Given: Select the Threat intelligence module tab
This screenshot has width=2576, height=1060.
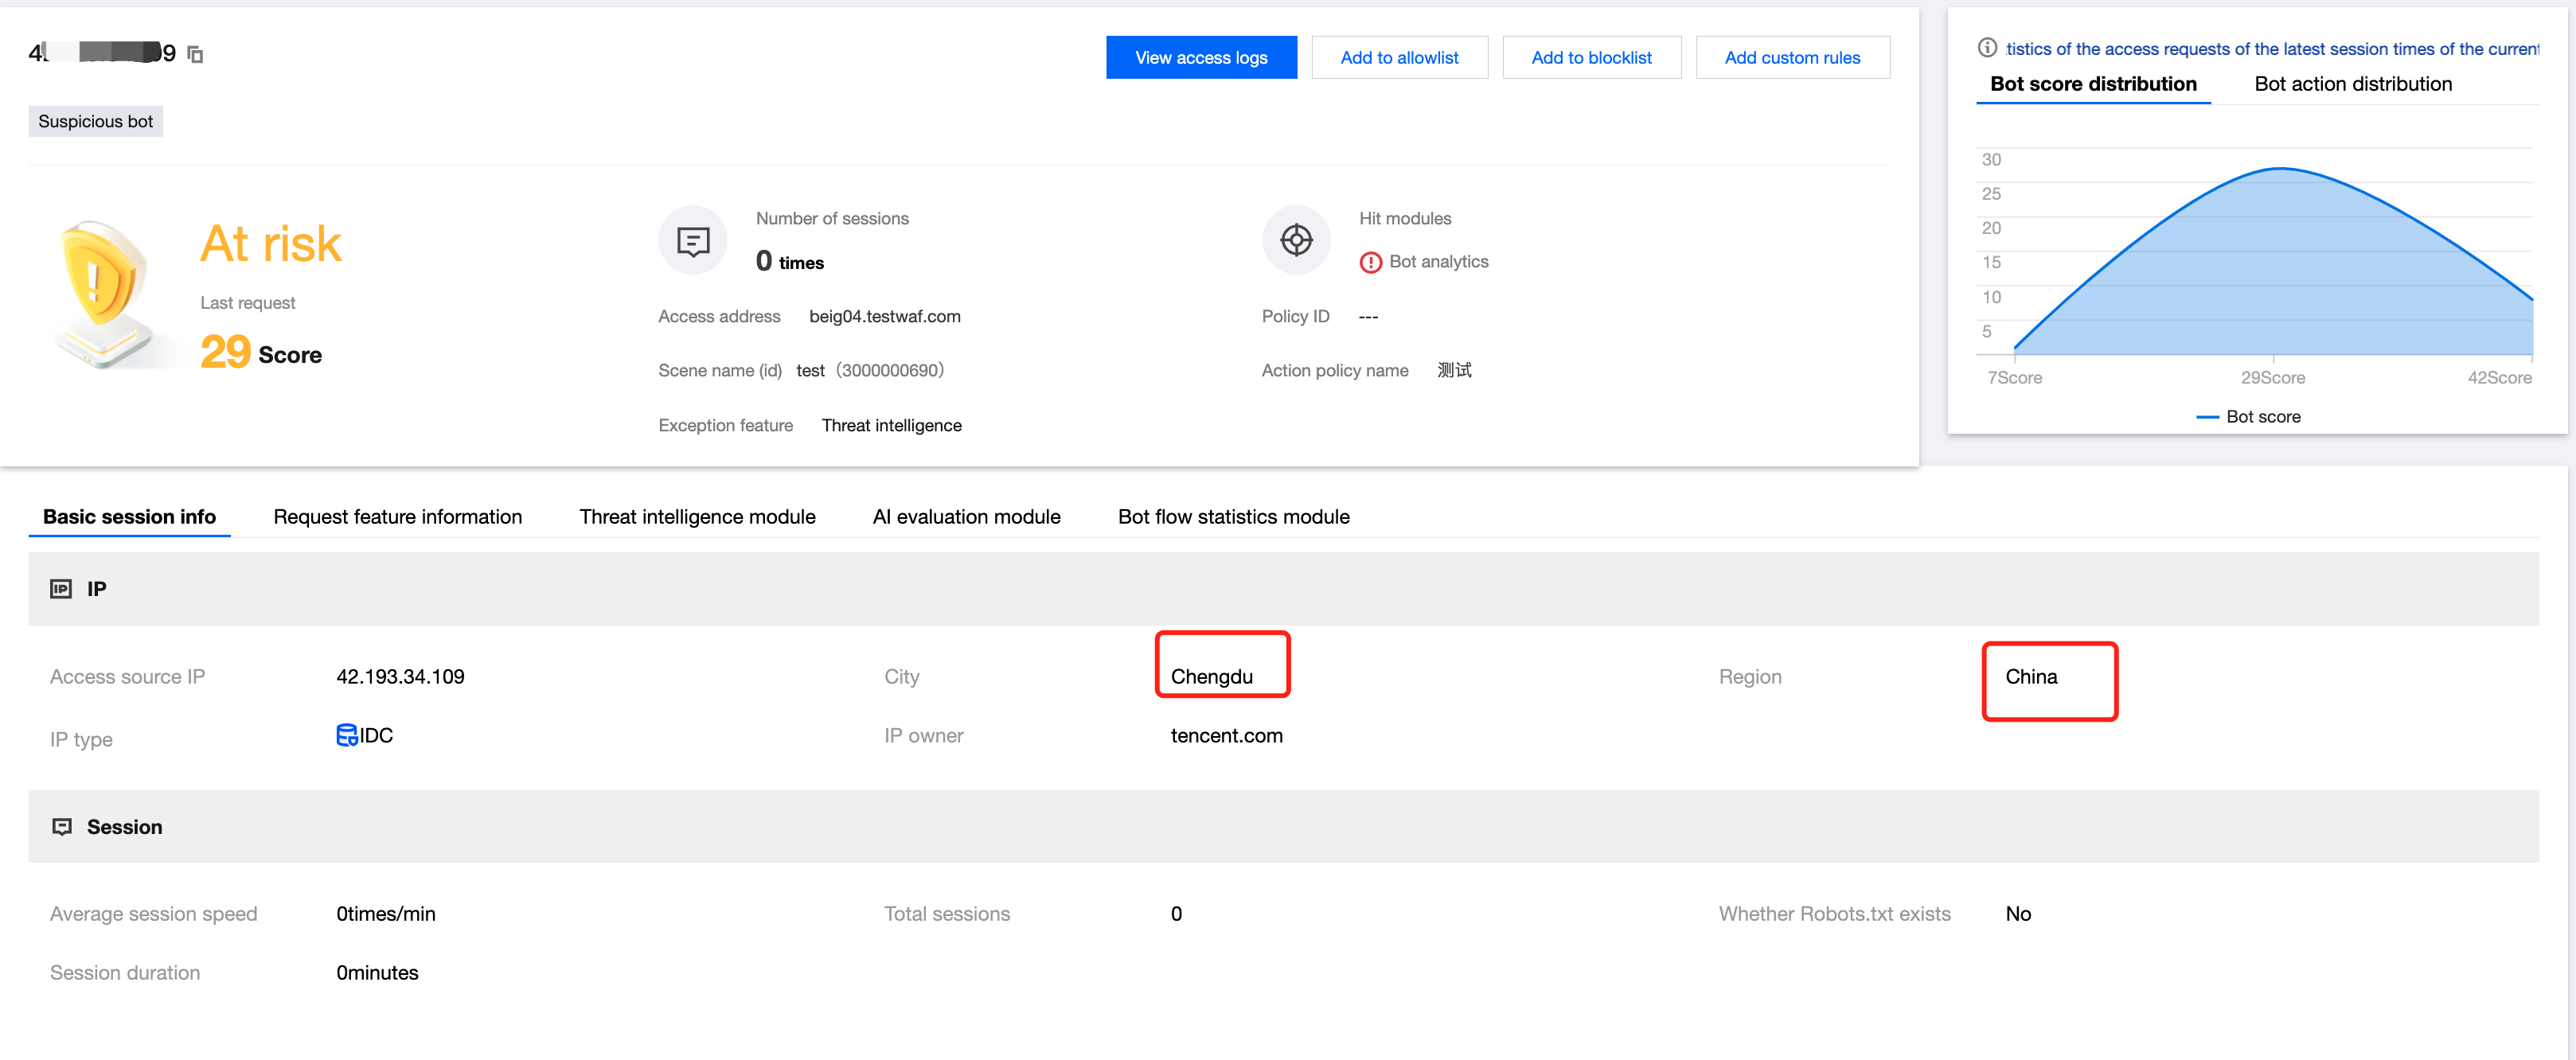Looking at the screenshot, I should pyautogui.click(x=697, y=517).
